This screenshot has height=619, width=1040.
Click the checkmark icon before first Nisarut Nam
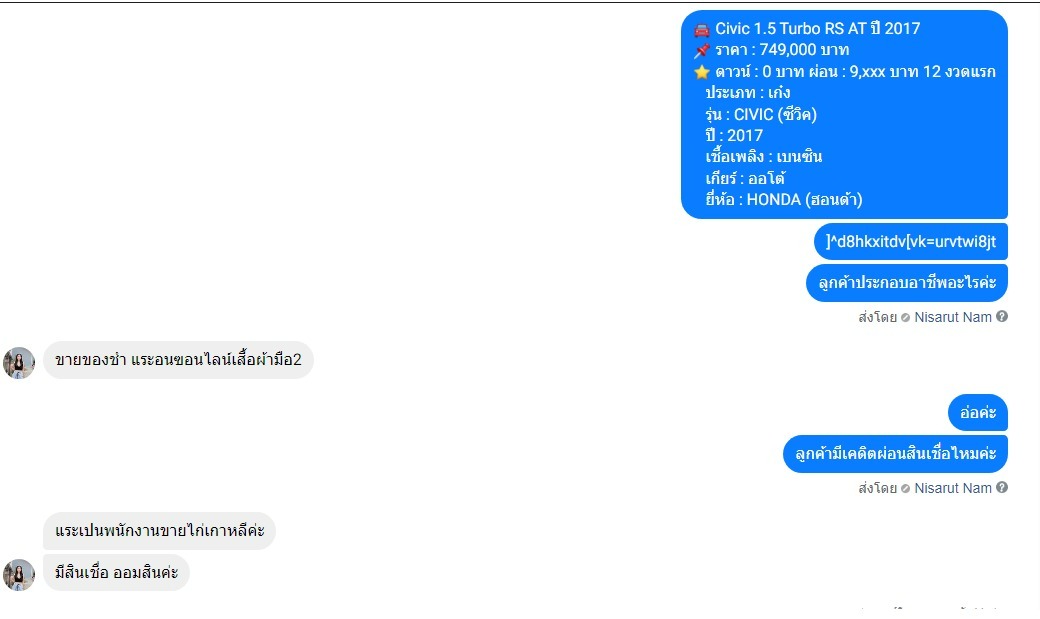[905, 318]
